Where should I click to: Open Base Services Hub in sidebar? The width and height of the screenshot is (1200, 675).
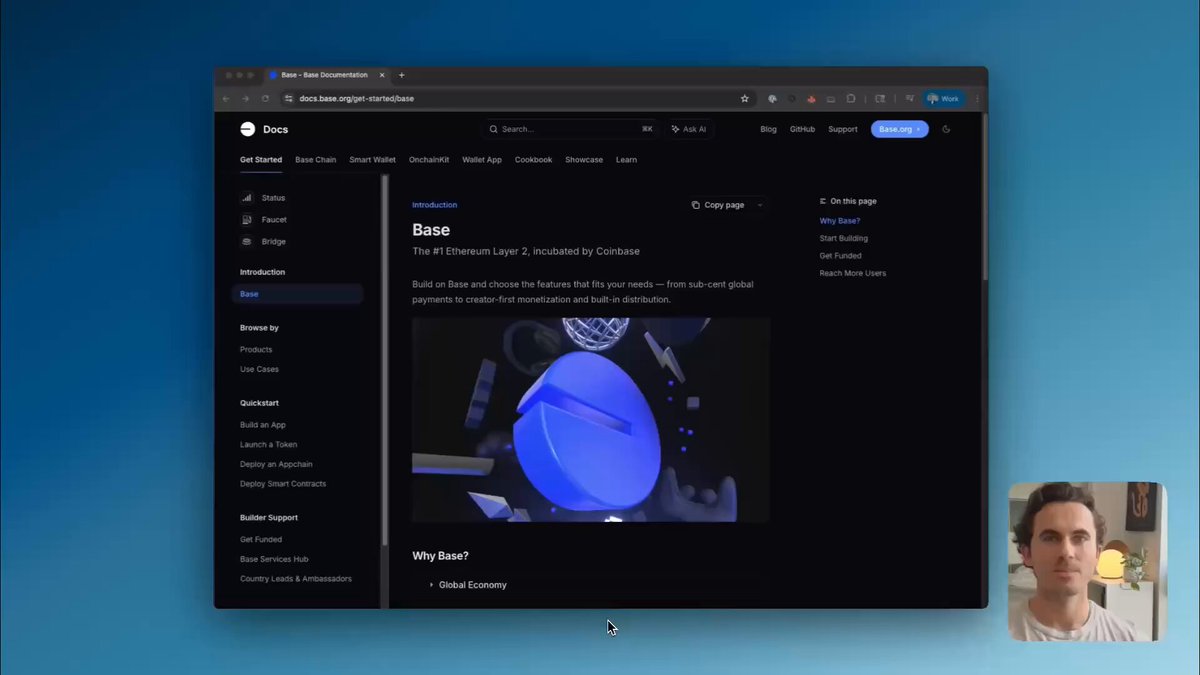[x=274, y=559]
